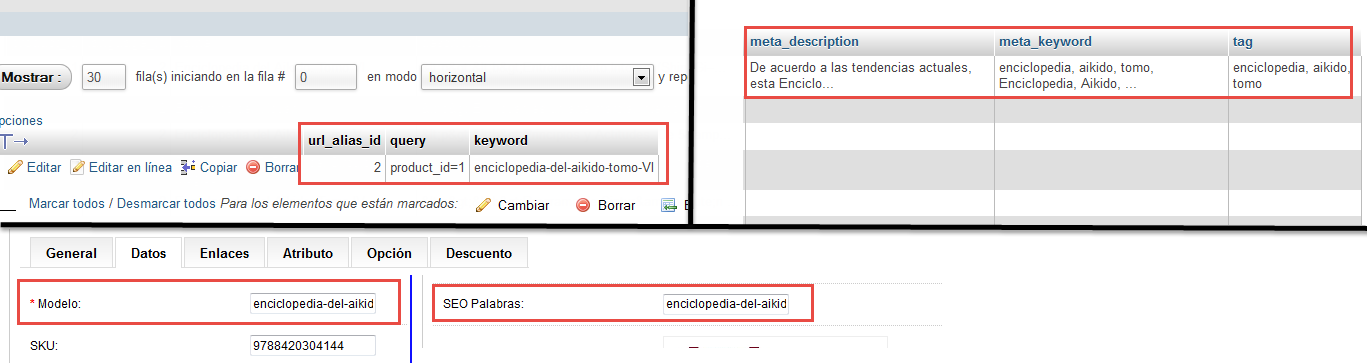Click the column arrows icon below Opciones
This screenshot has height=363, width=1367.
[x=15, y=141]
